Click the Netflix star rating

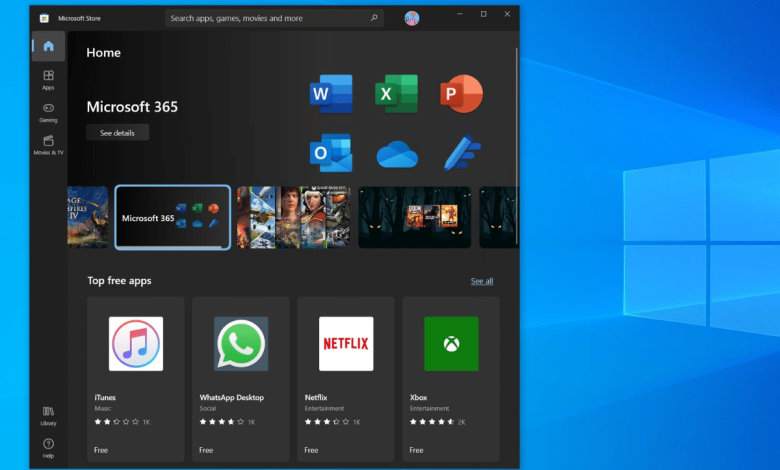(327, 422)
